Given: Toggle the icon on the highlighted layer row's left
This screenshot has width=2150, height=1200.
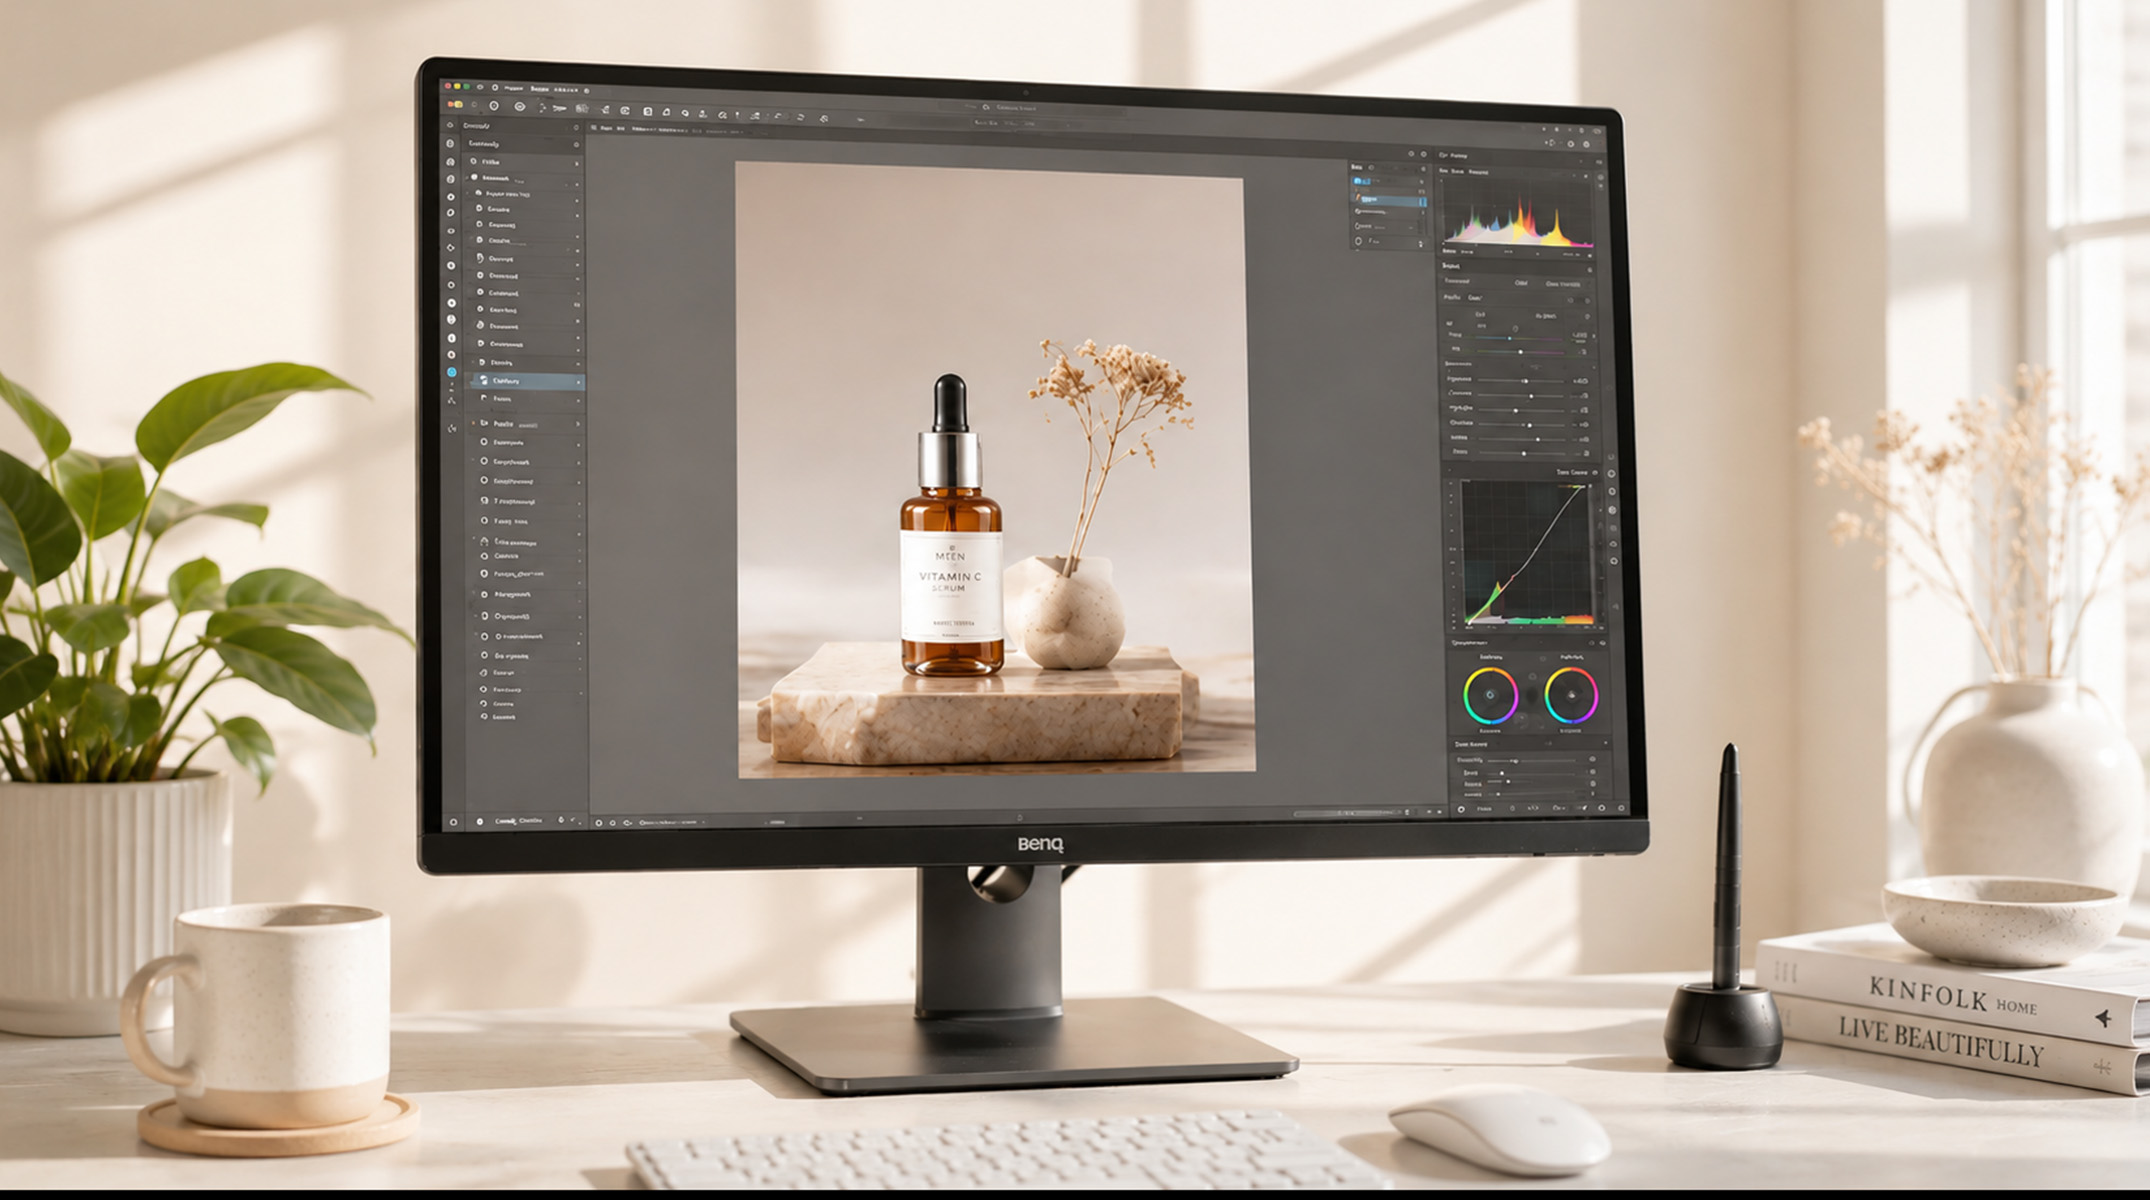Looking at the screenshot, I should [484, 380].
